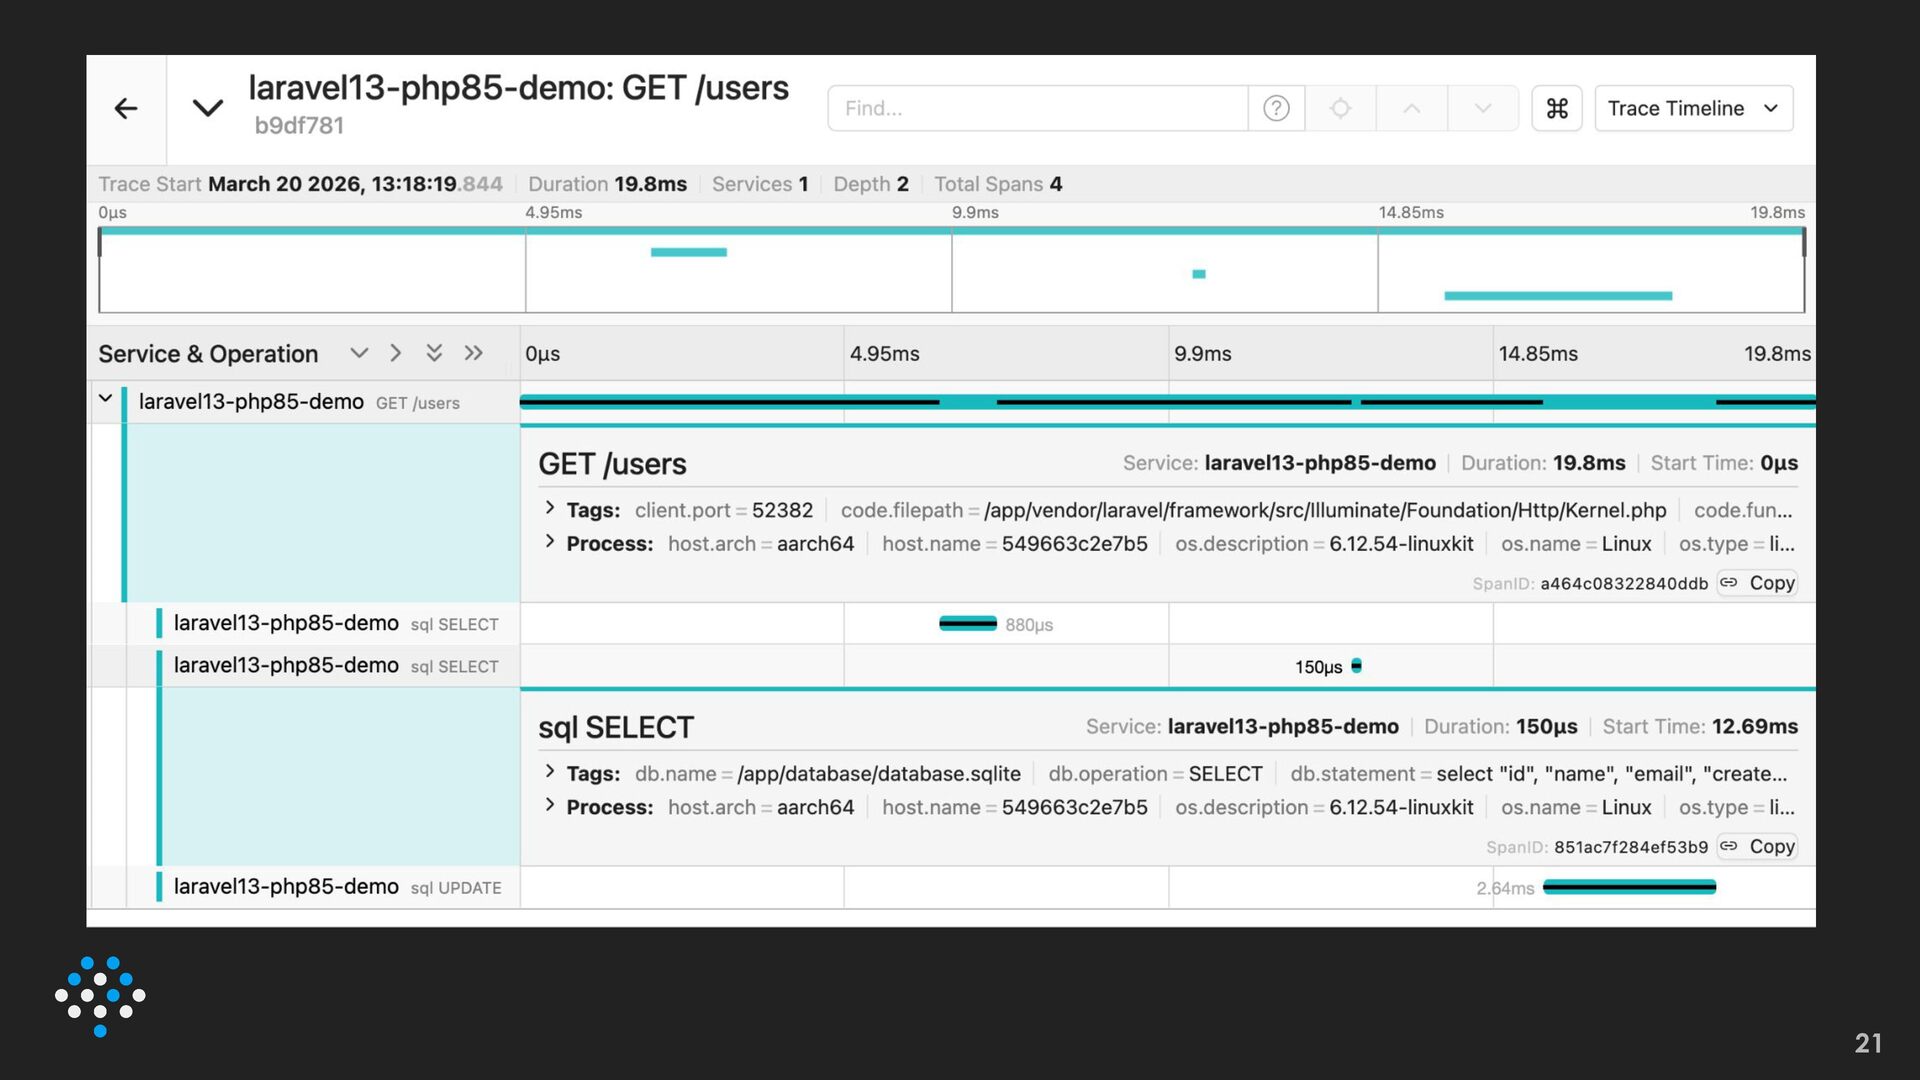Click the focus on search matches target icon

click(x=1340, y=108)
